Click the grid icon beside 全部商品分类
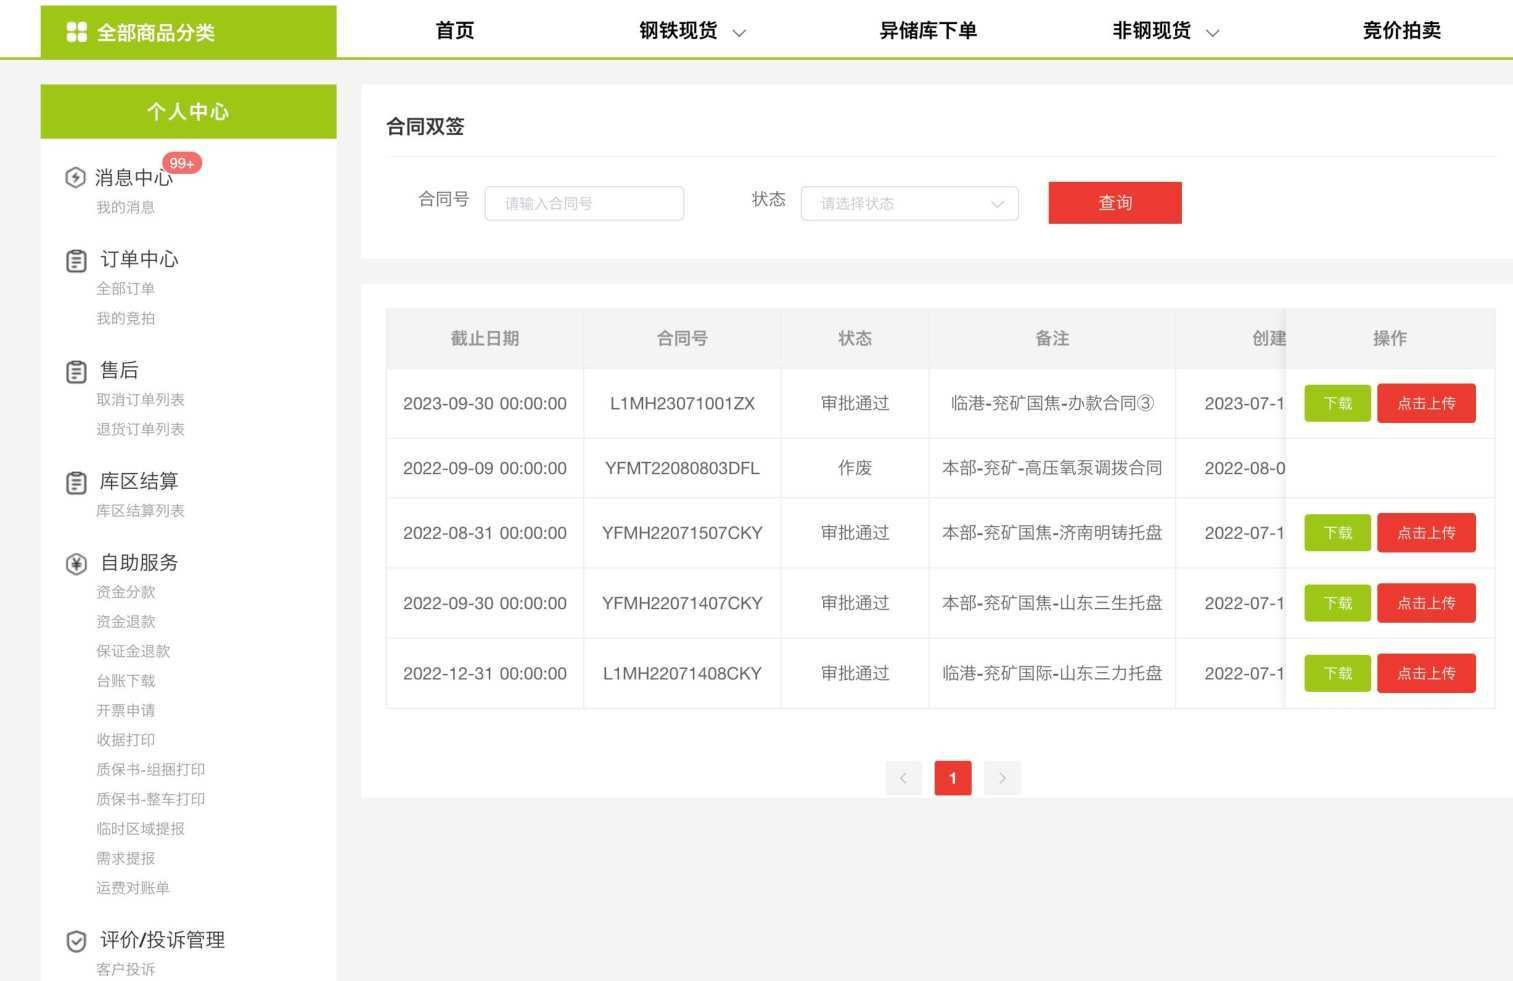 click(x=76, y=32)
